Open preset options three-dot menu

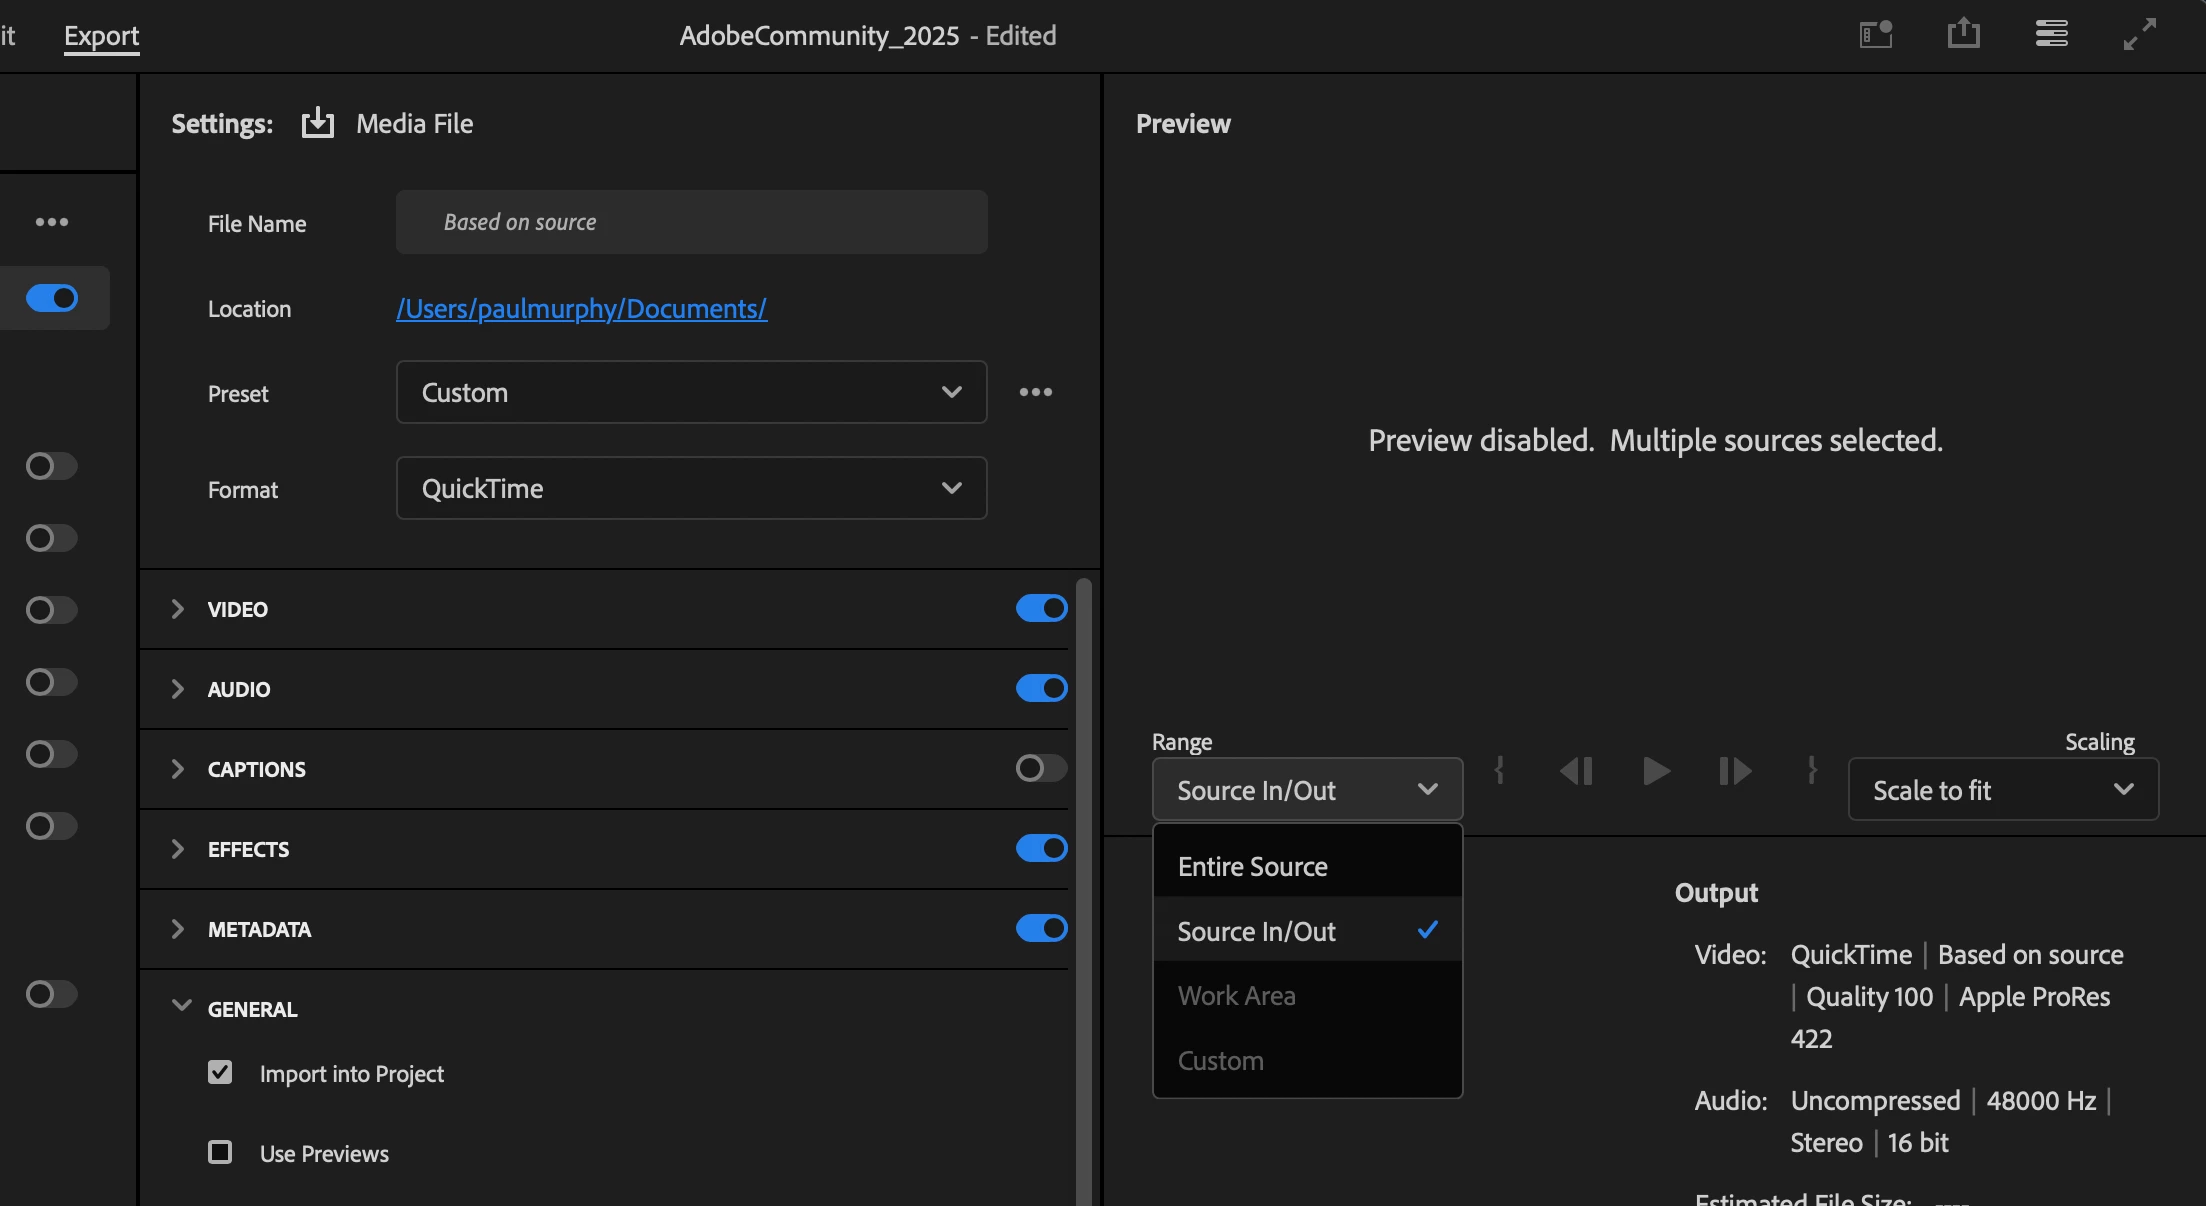coord(1035,392)
